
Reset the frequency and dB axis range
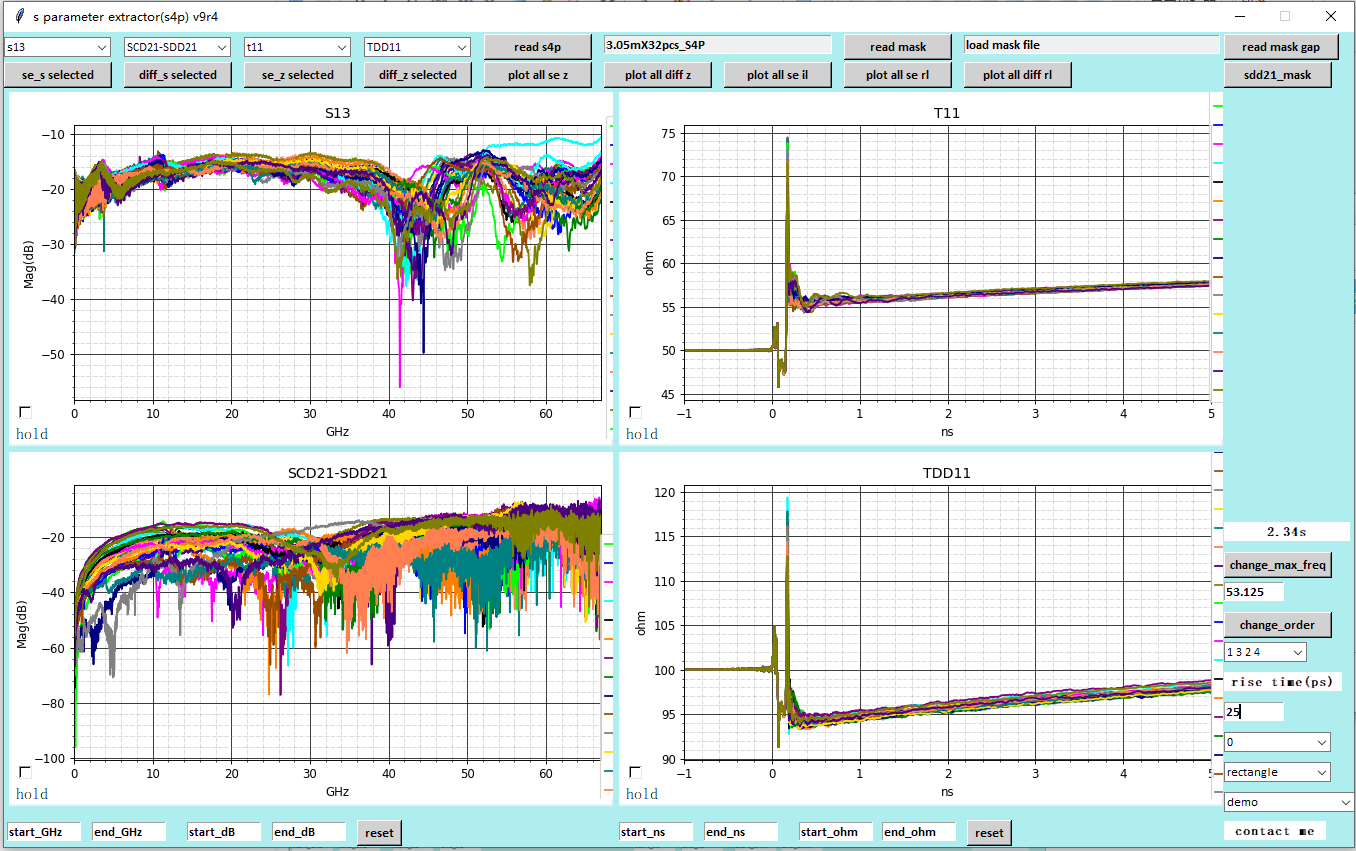coord(379,833)
